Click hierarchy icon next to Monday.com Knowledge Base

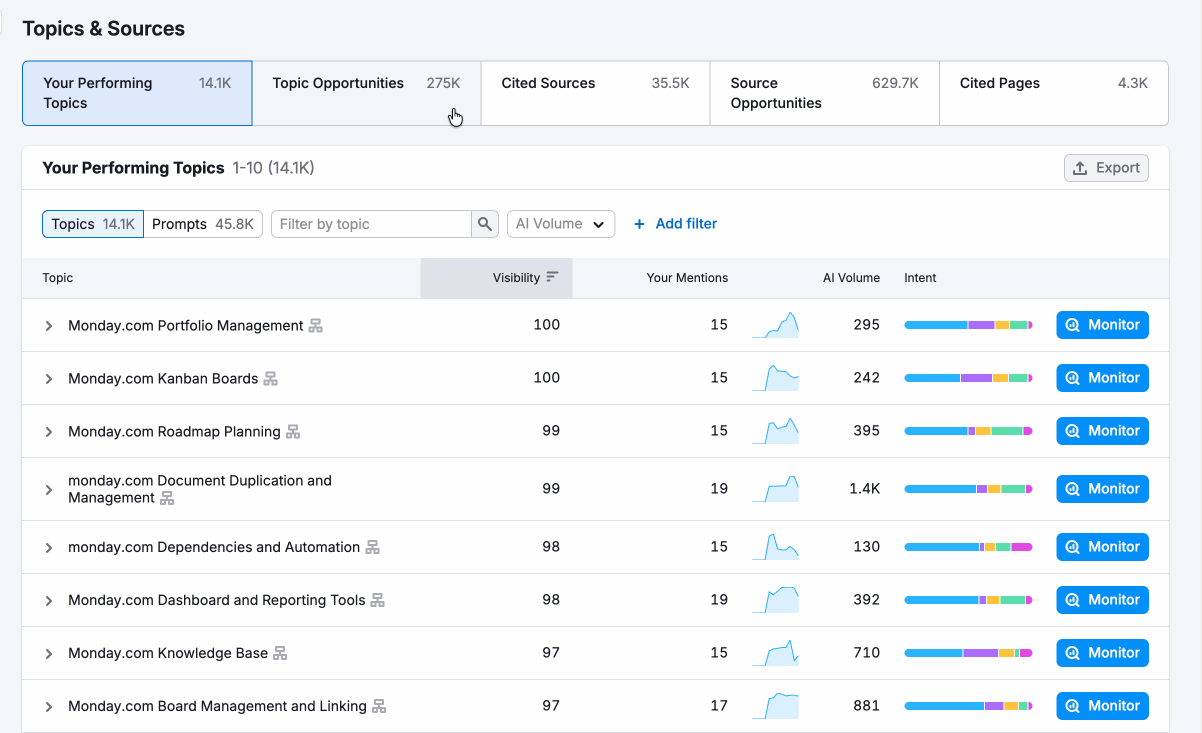coord(280,654)
